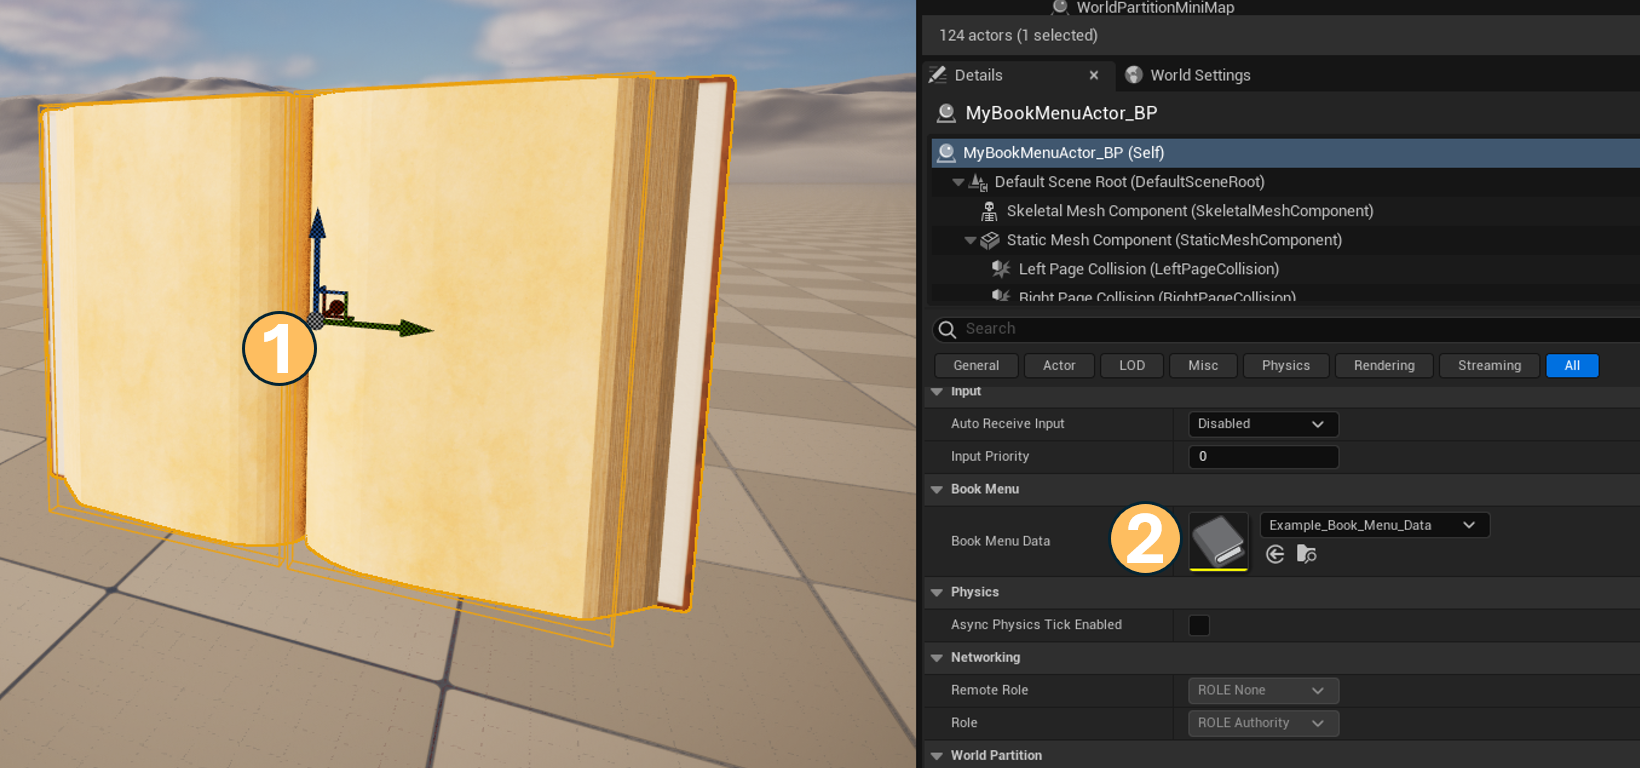Select the Actor filter
Screen dimensions: 1640x768
pos(1059,366)
